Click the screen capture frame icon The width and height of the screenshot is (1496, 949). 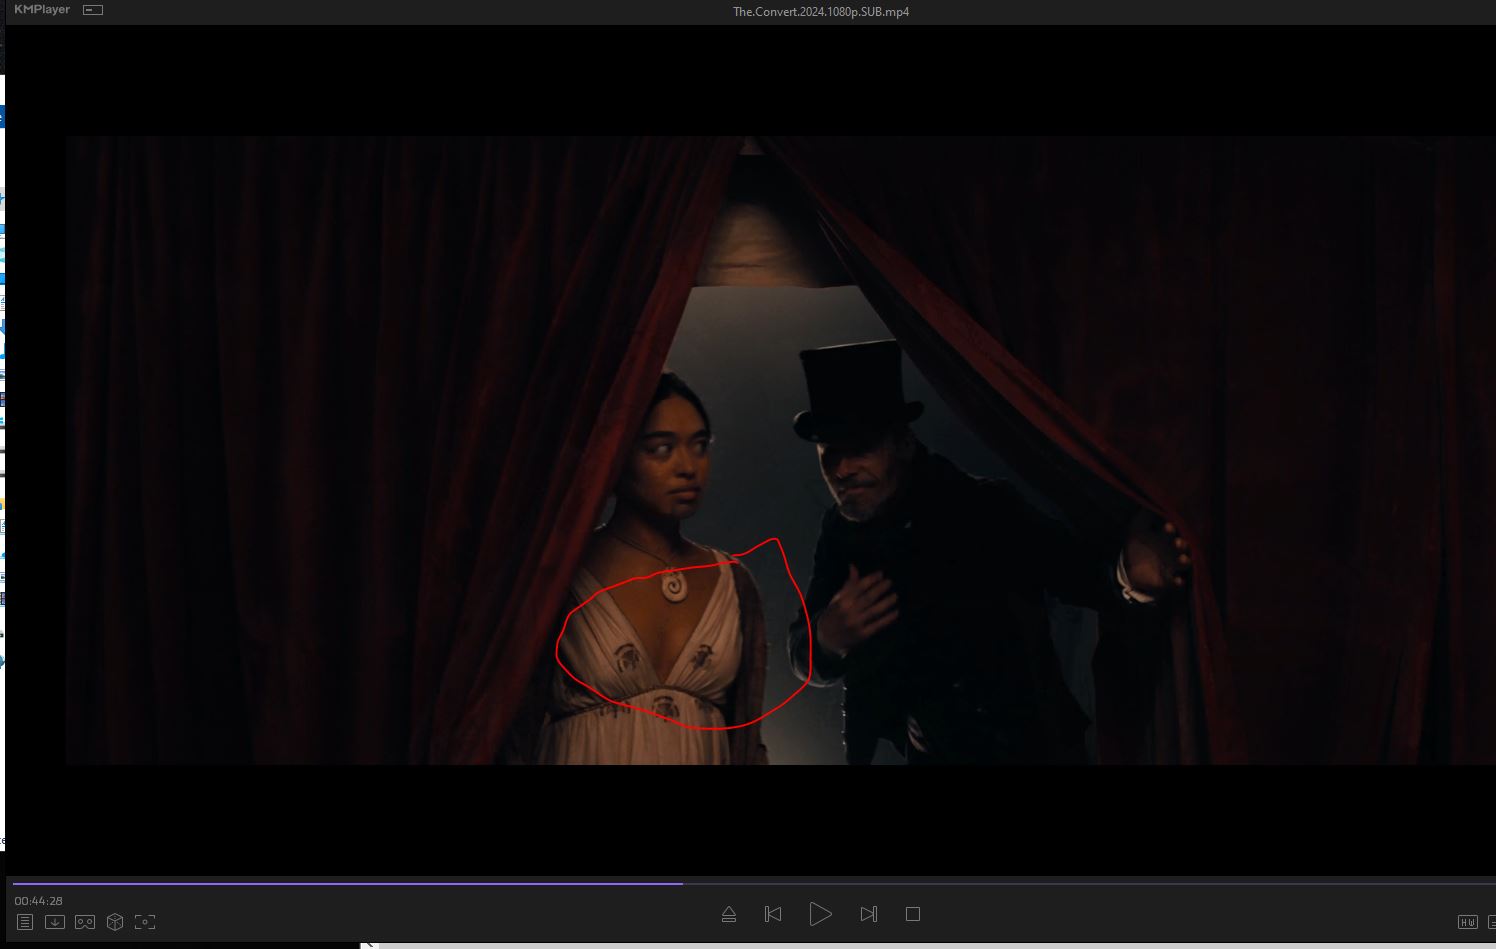point(145,922)
